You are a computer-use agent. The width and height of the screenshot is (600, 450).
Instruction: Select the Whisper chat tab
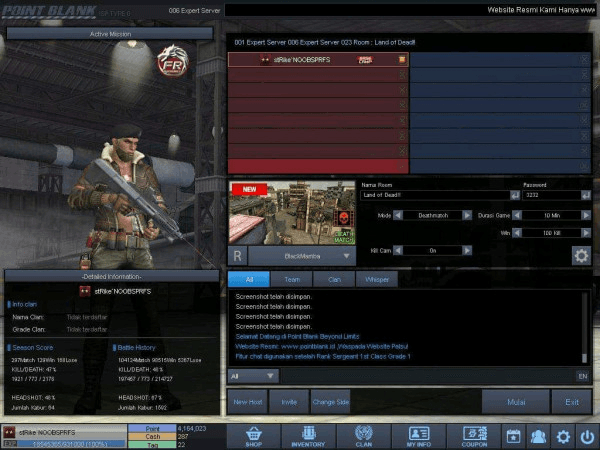coord(377,279)
